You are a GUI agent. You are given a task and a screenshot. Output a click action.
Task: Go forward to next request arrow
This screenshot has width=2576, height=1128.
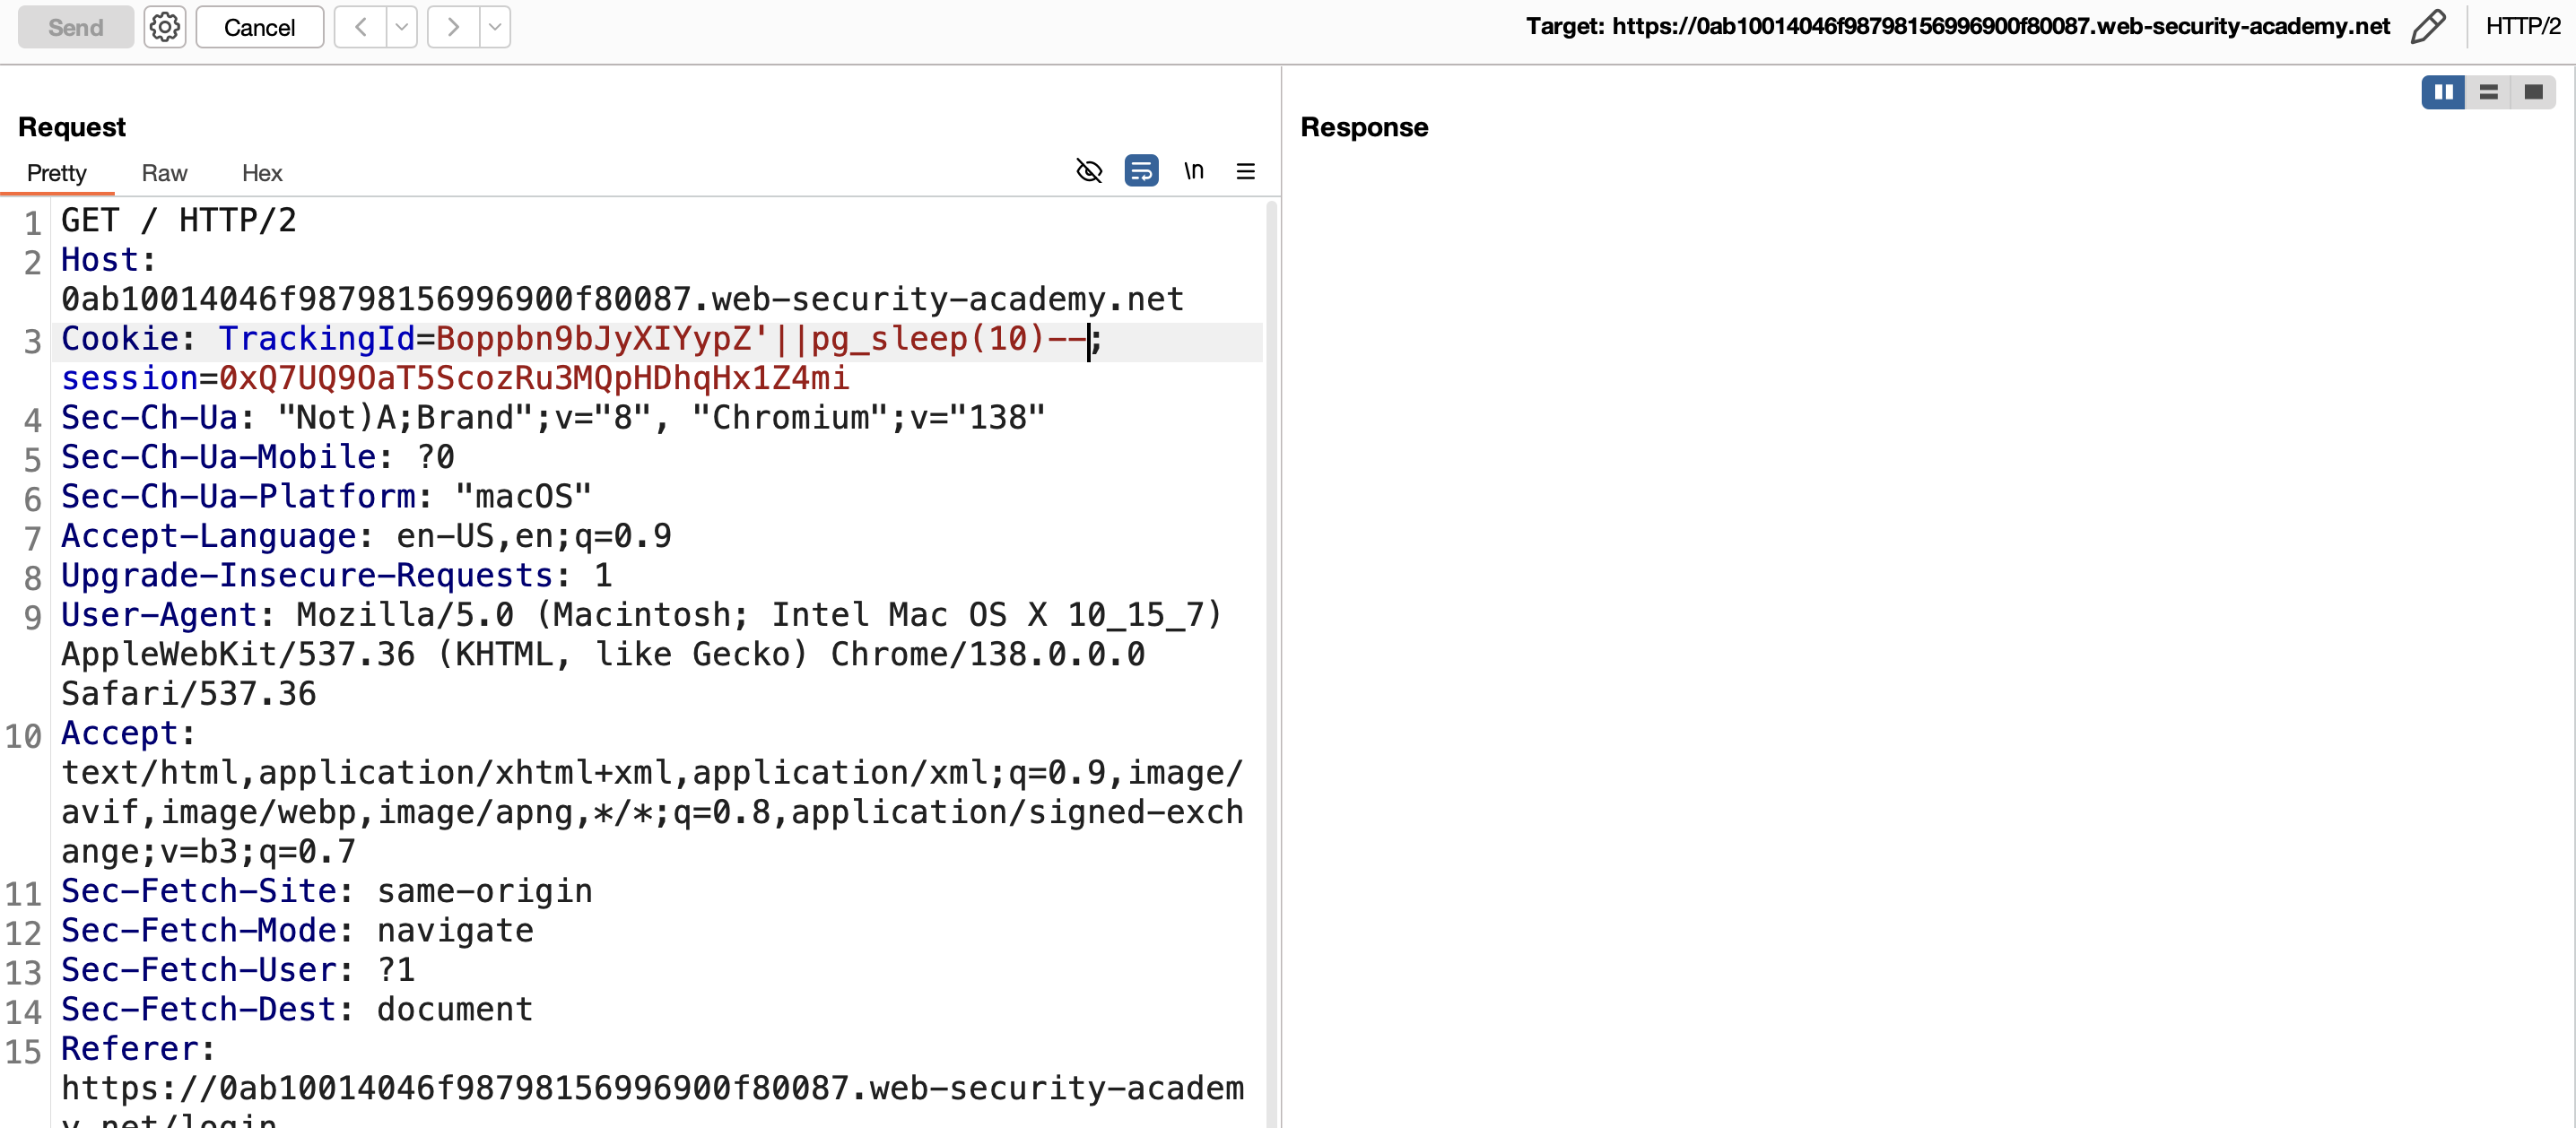(x=454, y=27)
